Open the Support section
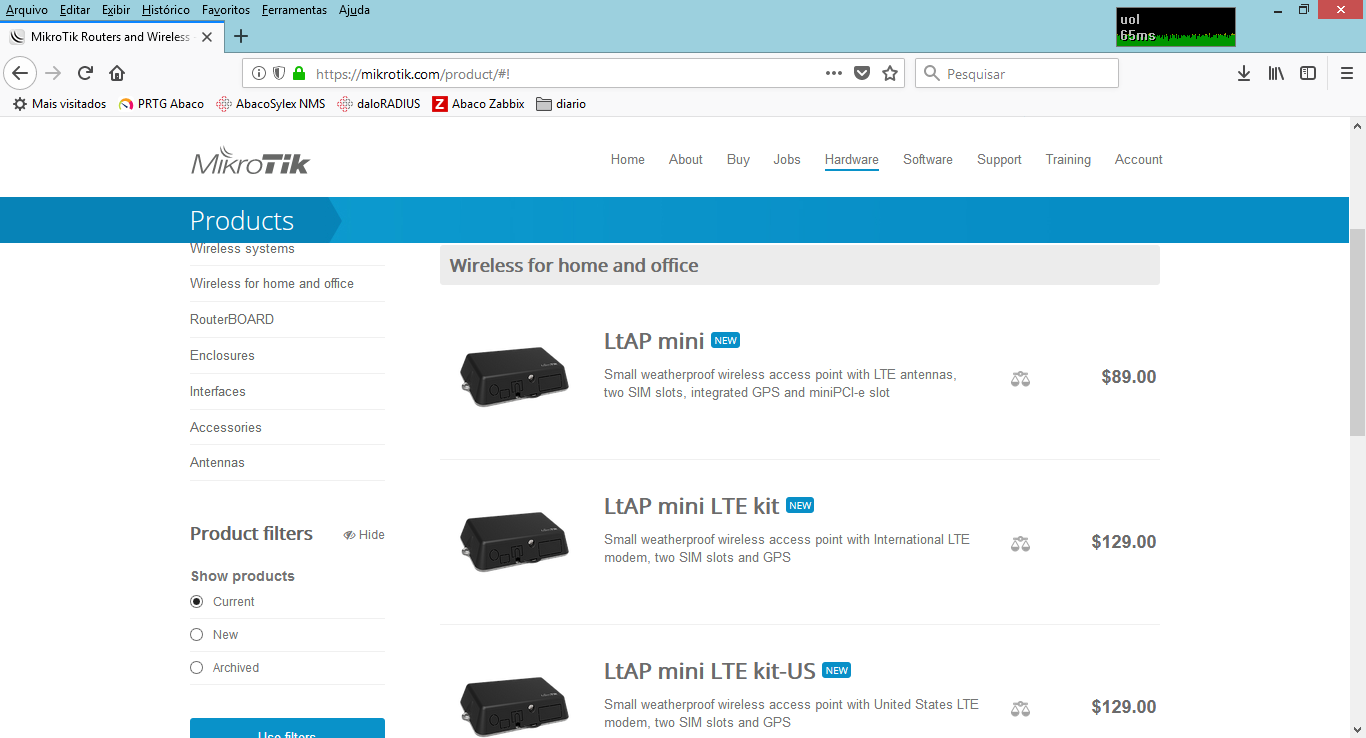Viewport: 1366px width, 738px height. click(999, 160)
